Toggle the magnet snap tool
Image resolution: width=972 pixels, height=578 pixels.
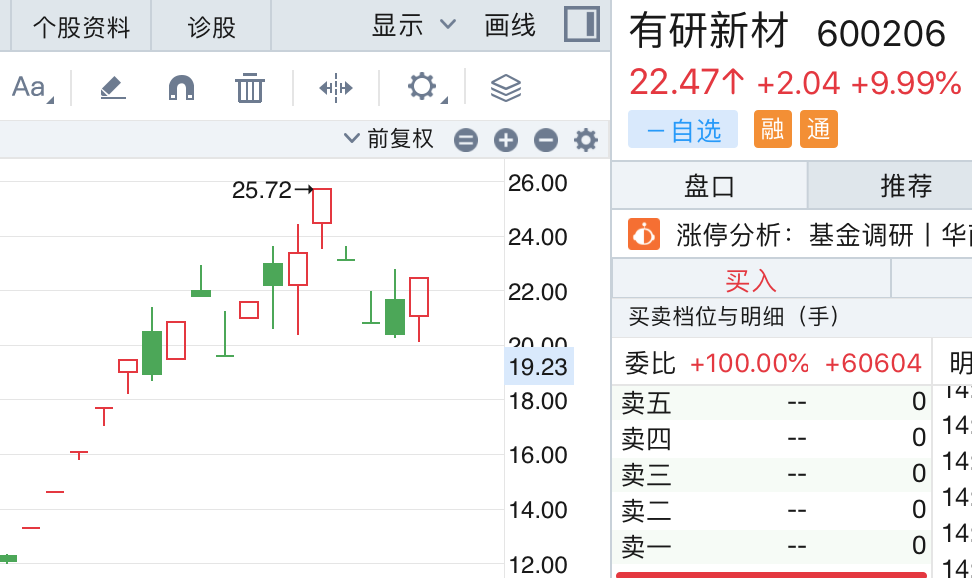181,88
